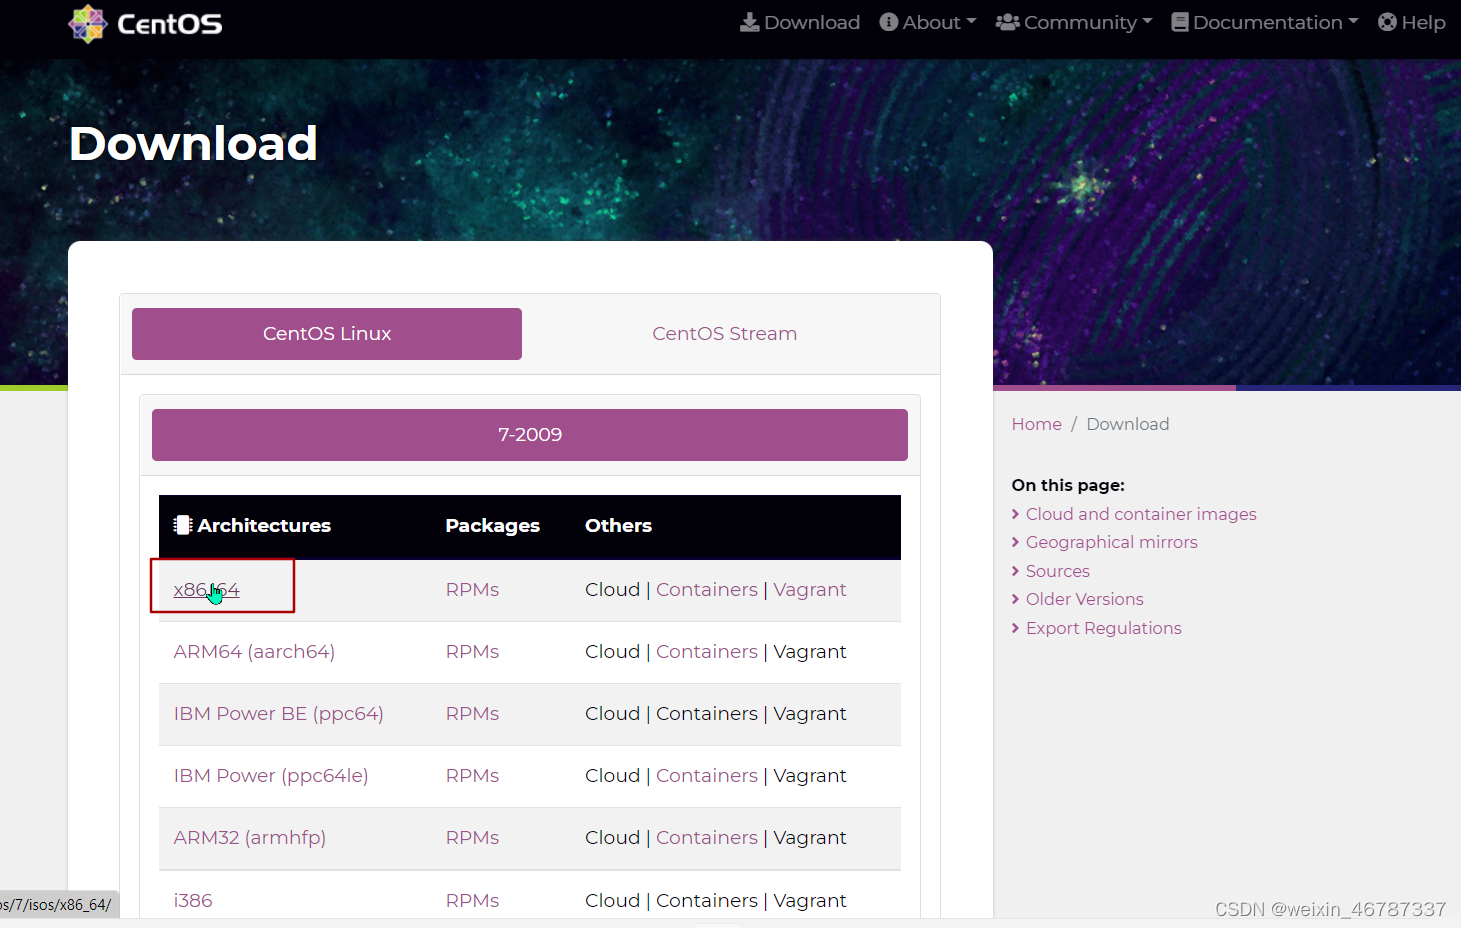Open the IBM Power BE (ppc64) link

tap(279, 714)
